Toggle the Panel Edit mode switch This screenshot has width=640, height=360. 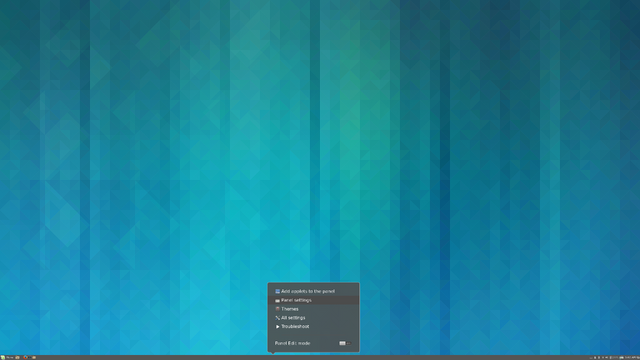click(345, 343)
